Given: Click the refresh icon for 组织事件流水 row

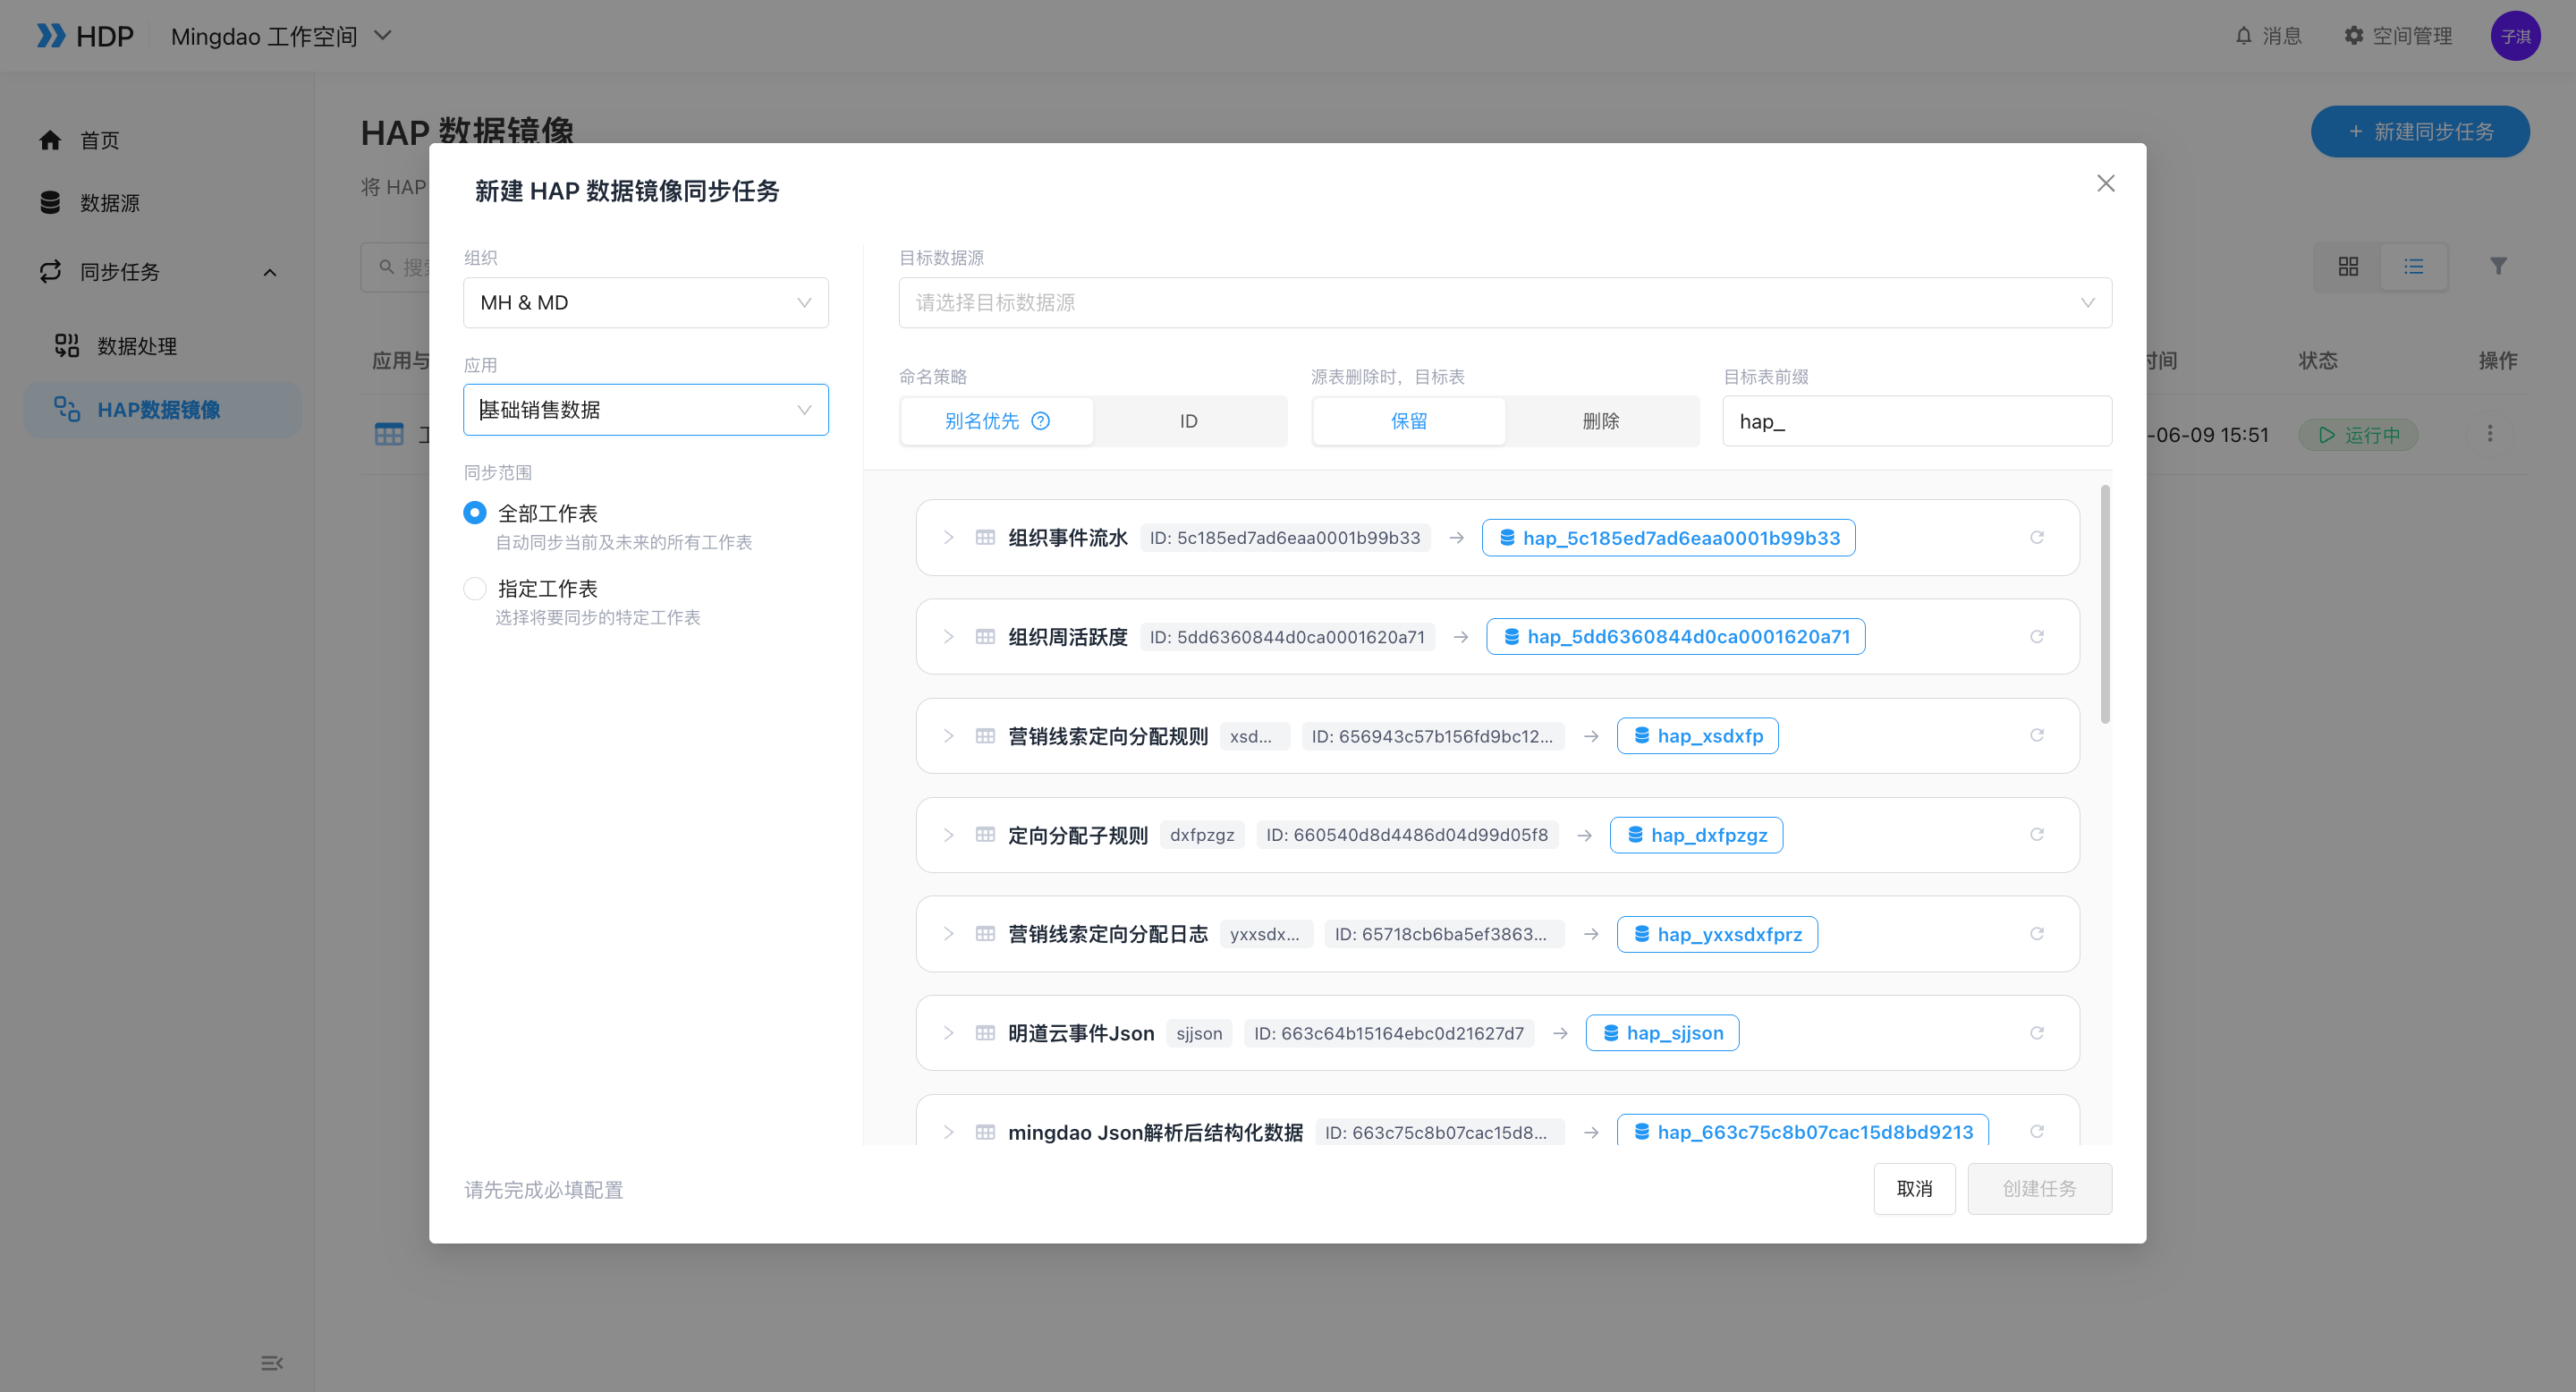Looking at the screenshot, I should (2036, 537).
